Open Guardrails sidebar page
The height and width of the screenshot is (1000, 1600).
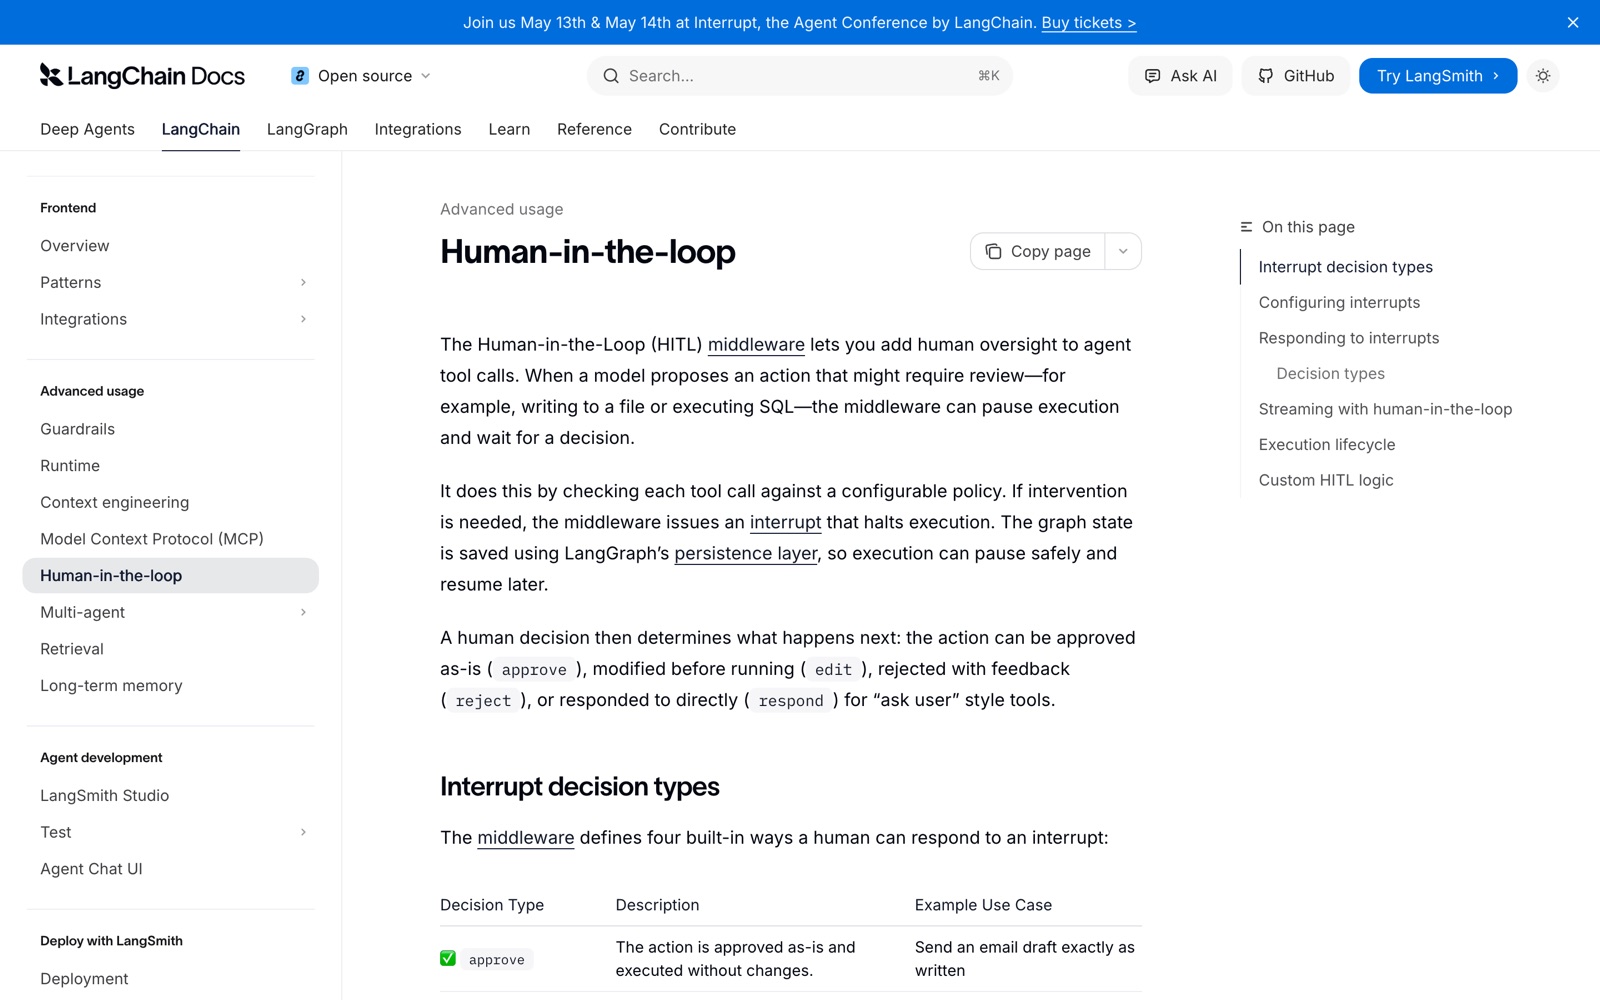(77, 429)
